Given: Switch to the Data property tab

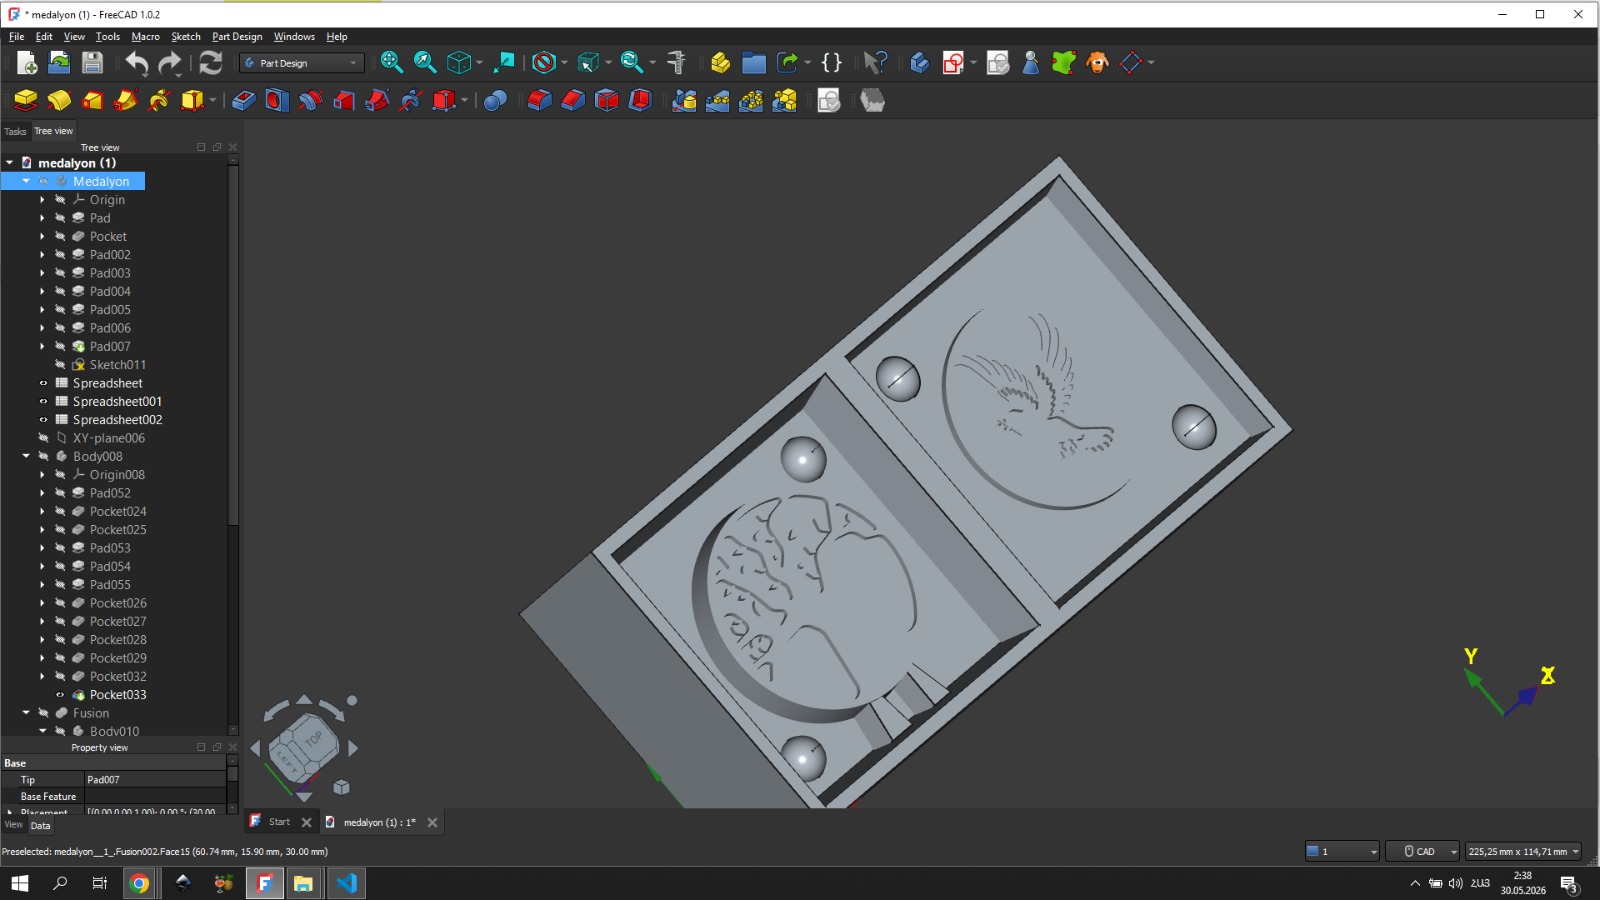Looking at the screenshot, I should coord(40,826).
